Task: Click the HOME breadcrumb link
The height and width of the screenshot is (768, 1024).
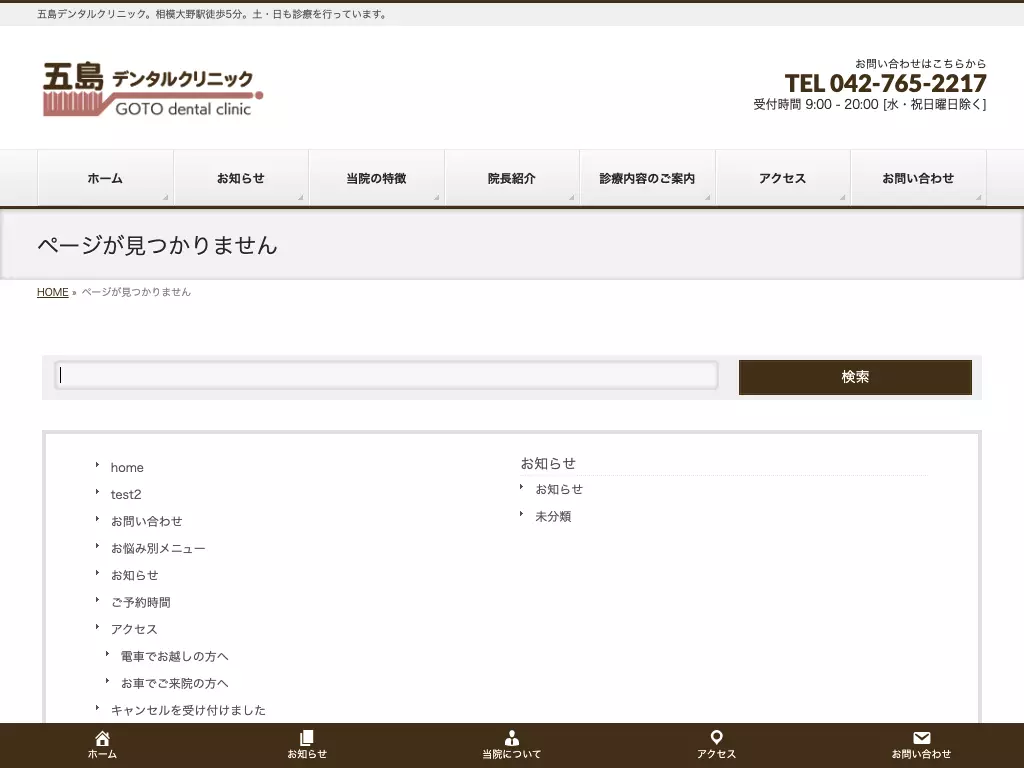Action: 52,292
